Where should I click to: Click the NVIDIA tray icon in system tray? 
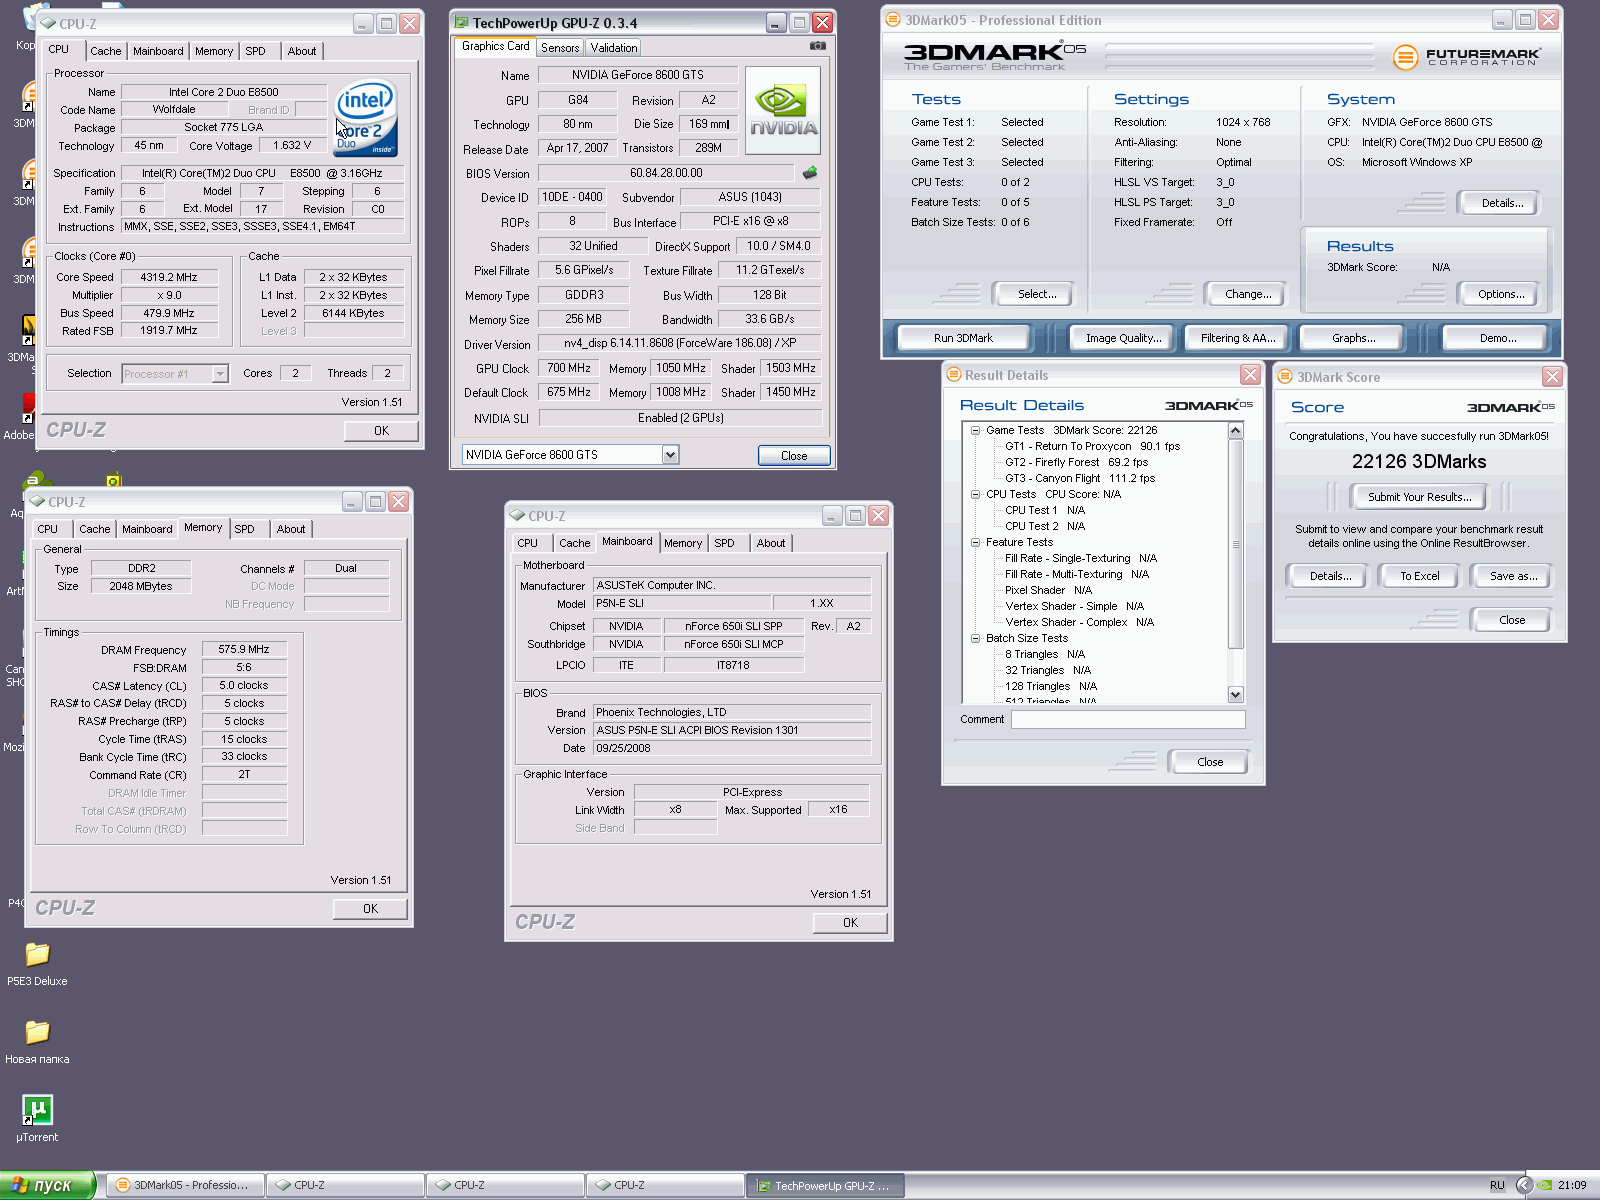(1545, 1185)
